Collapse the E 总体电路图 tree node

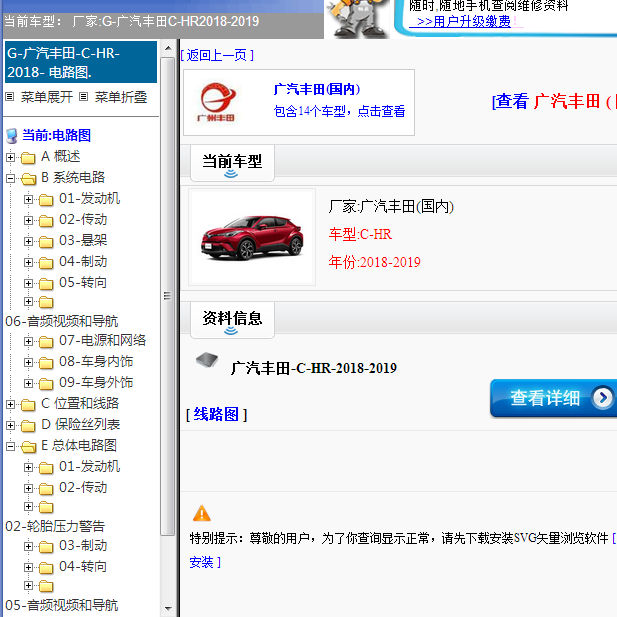(11, 446)
